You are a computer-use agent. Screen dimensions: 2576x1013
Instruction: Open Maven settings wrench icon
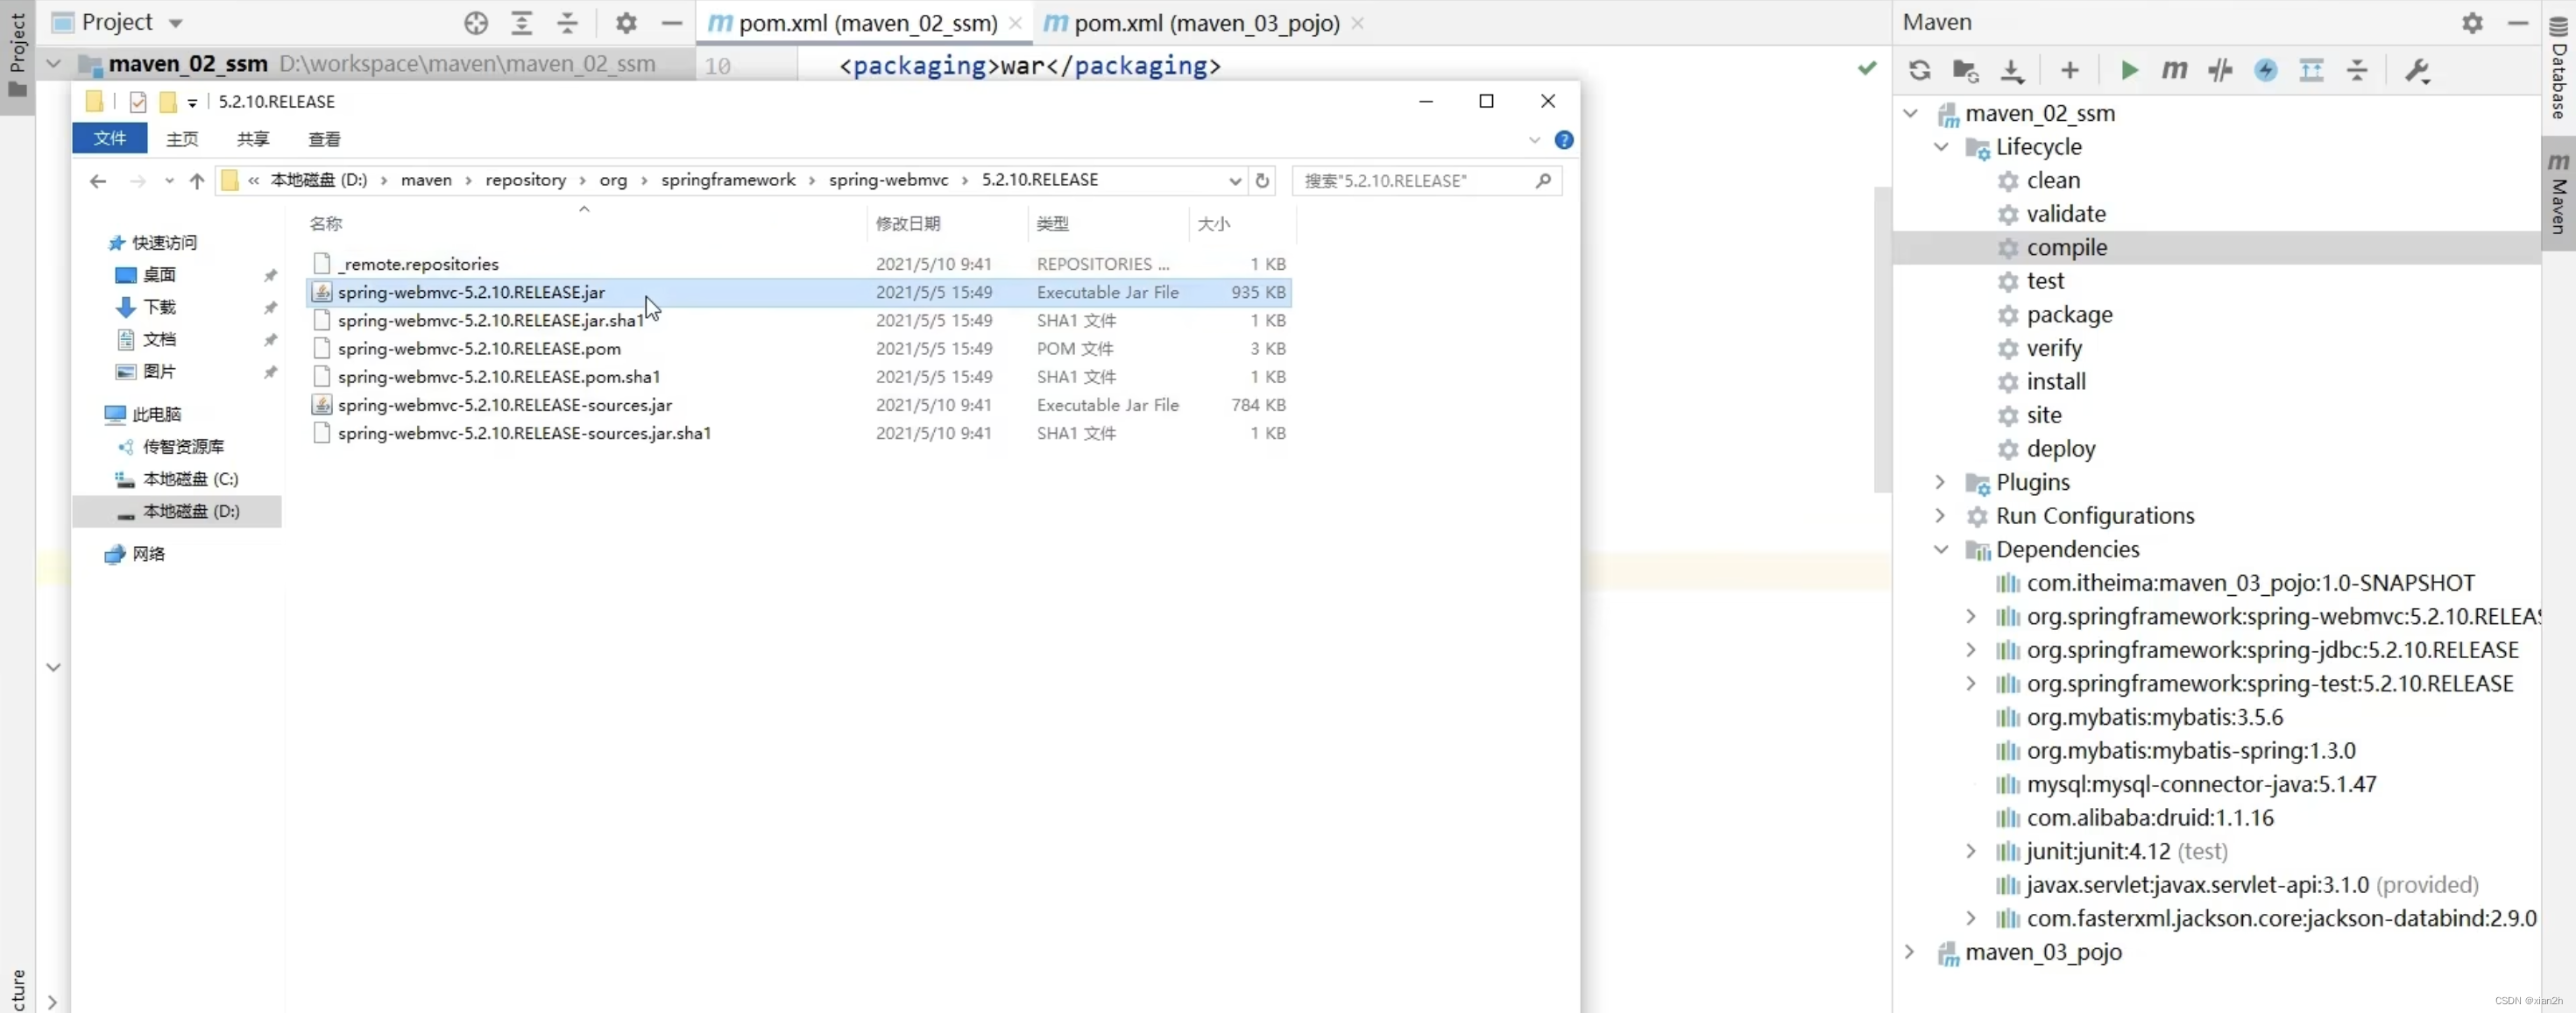point(2417,70)
